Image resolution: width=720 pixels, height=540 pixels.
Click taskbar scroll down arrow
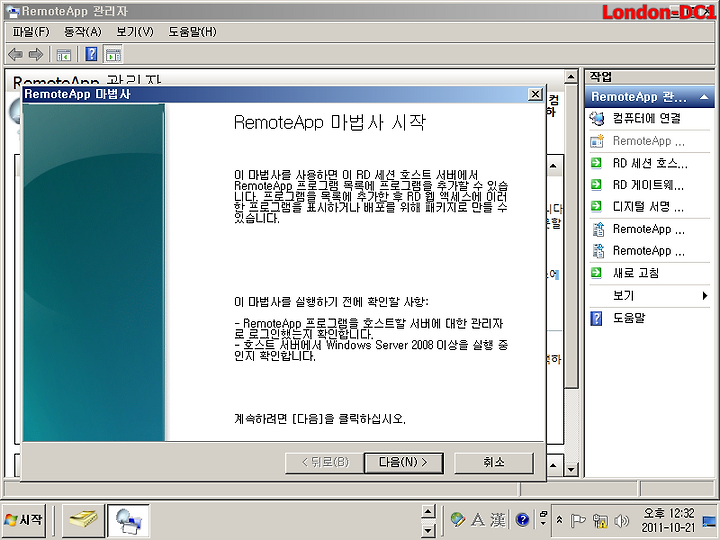click(x=428, y=530)
